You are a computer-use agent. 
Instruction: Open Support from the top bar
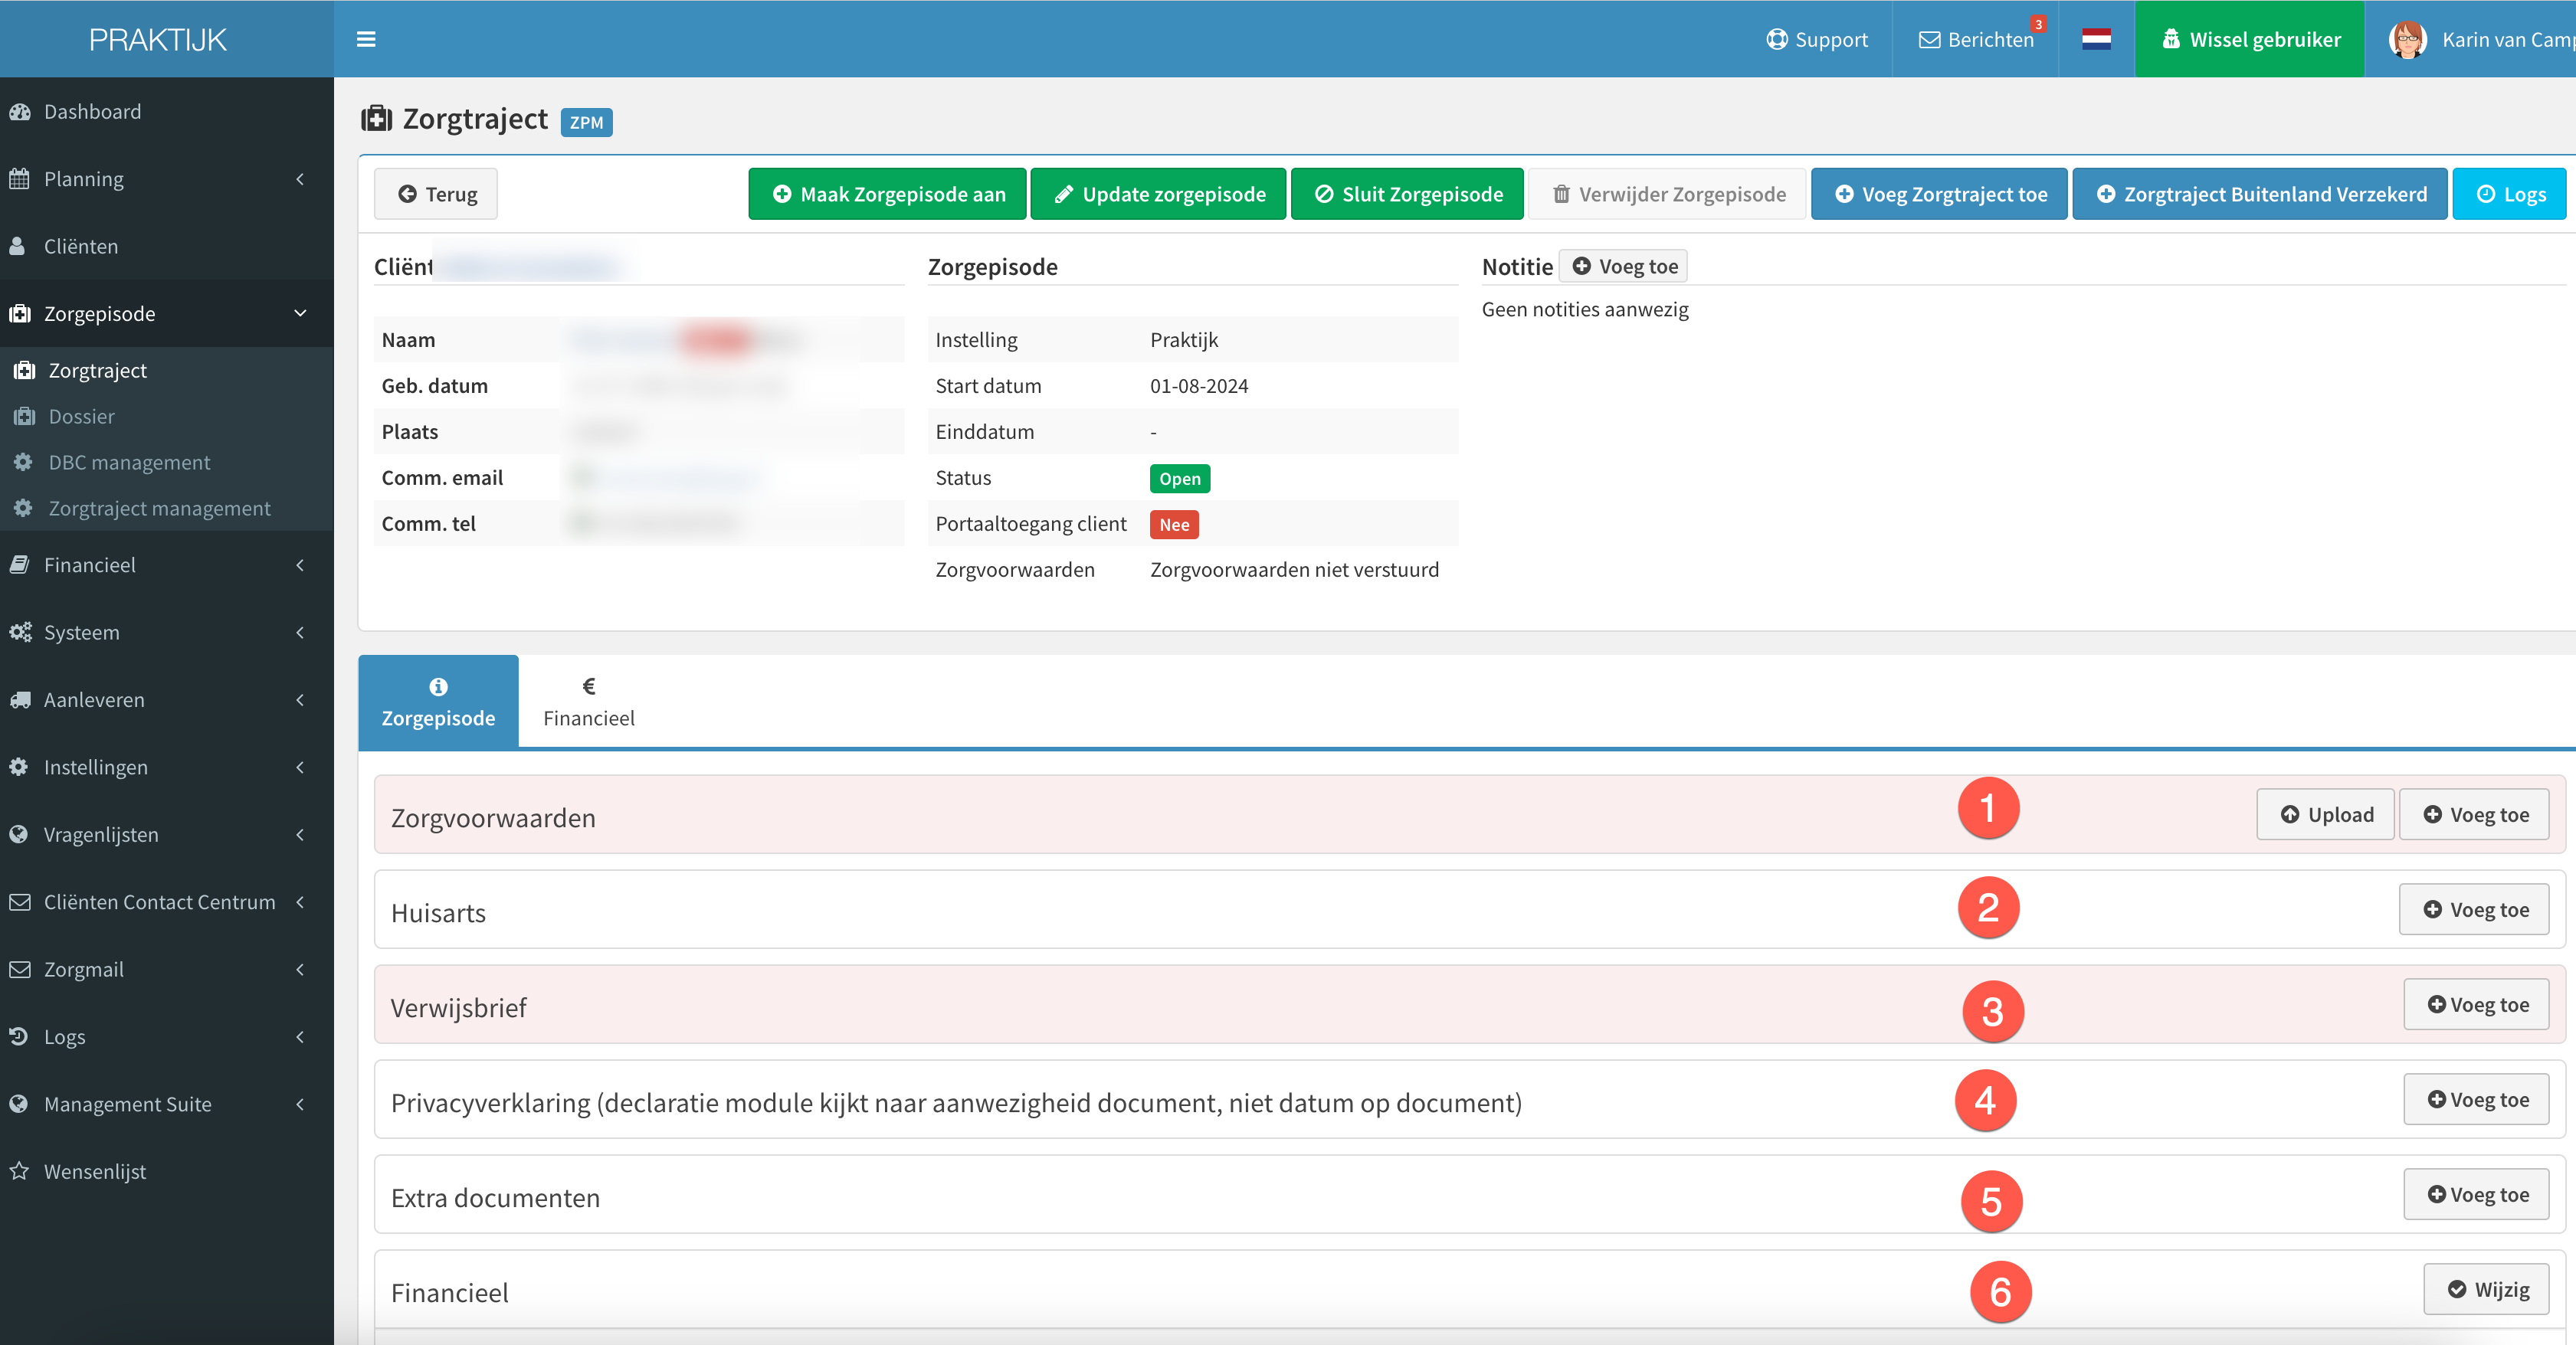[x=1817, y=39]
